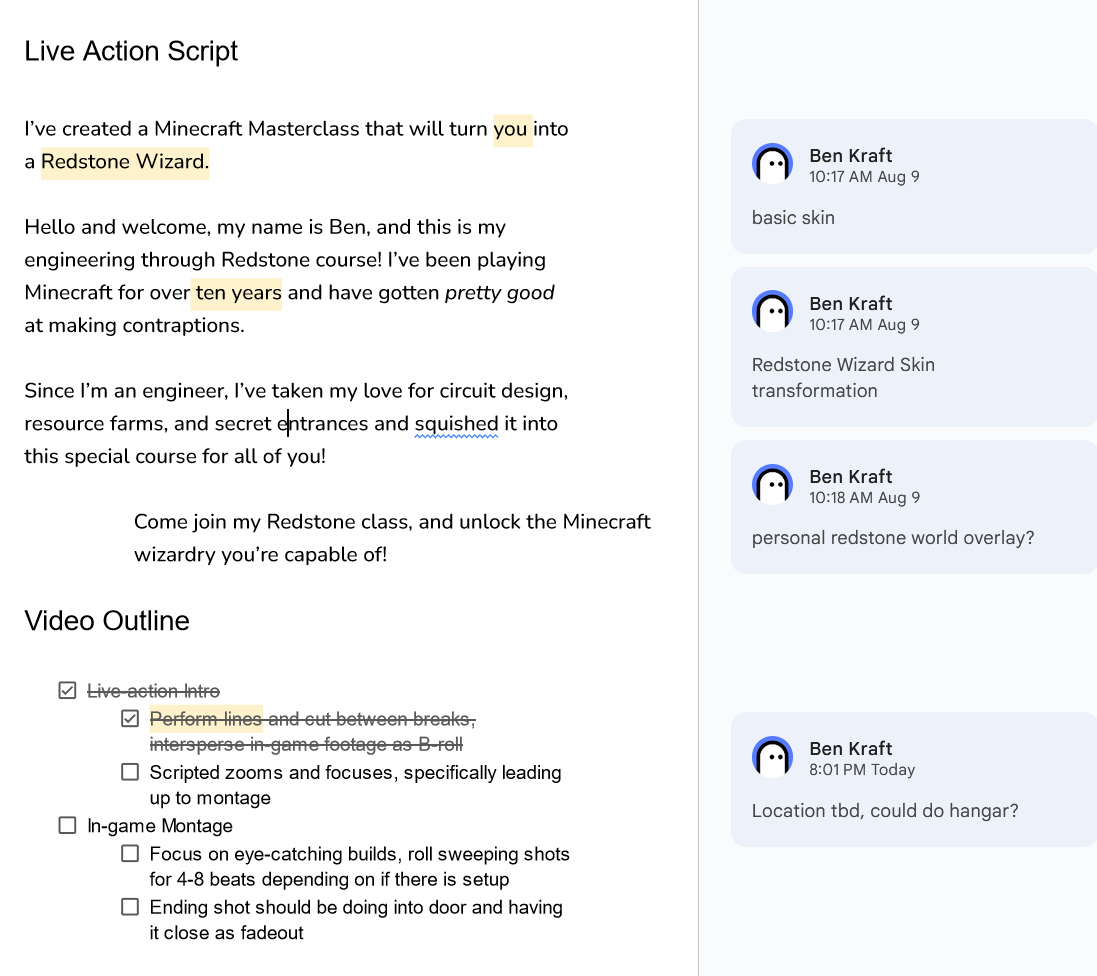The height and width of the screenshot is (976, 1097).
Task: Click the 'Video Outline' heading
Action: click(107, 621)
